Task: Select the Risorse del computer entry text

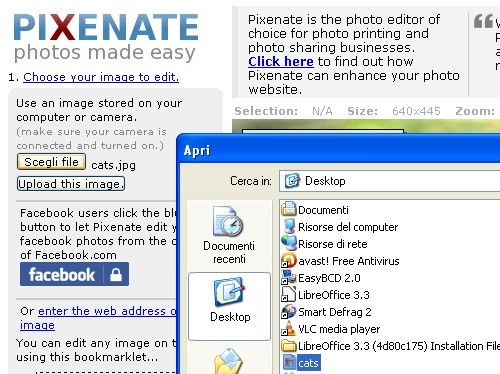Action: [348, 227]
